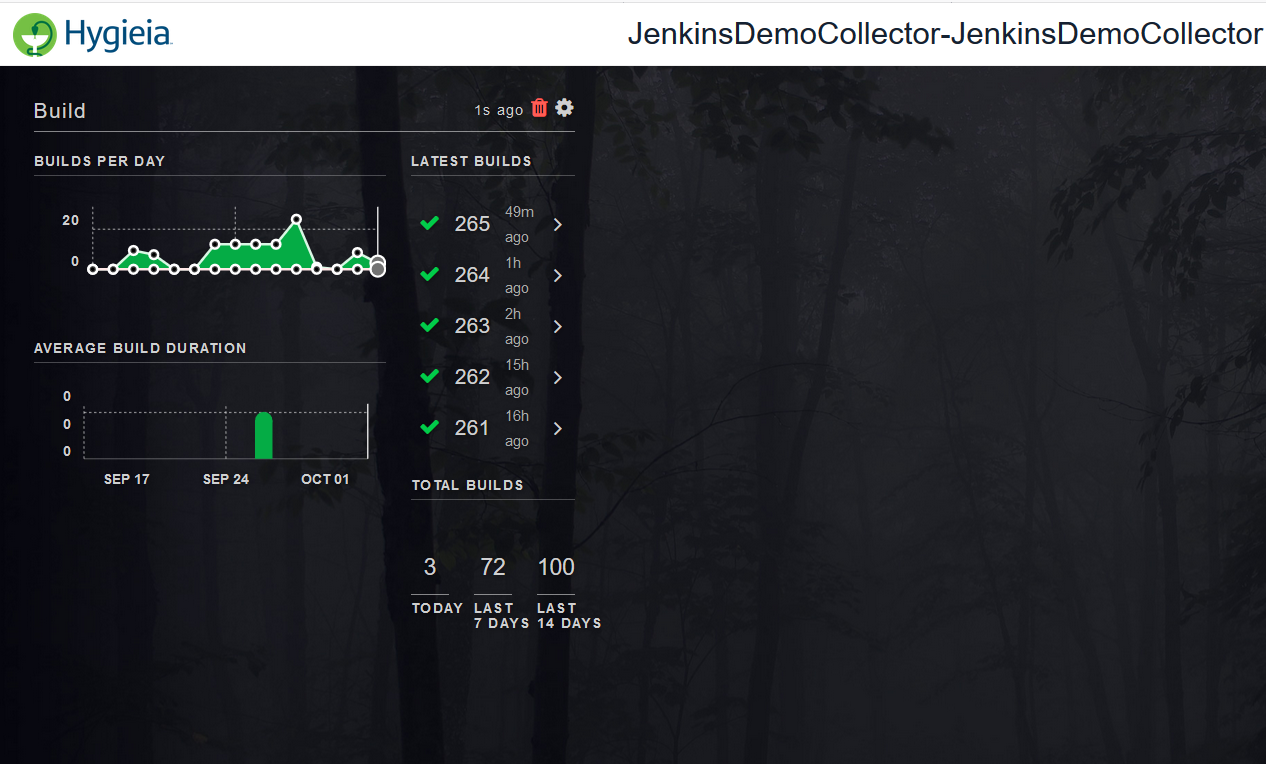1266x764 pixels.
Task: Click today's build count 3
Action: [430, 567]
